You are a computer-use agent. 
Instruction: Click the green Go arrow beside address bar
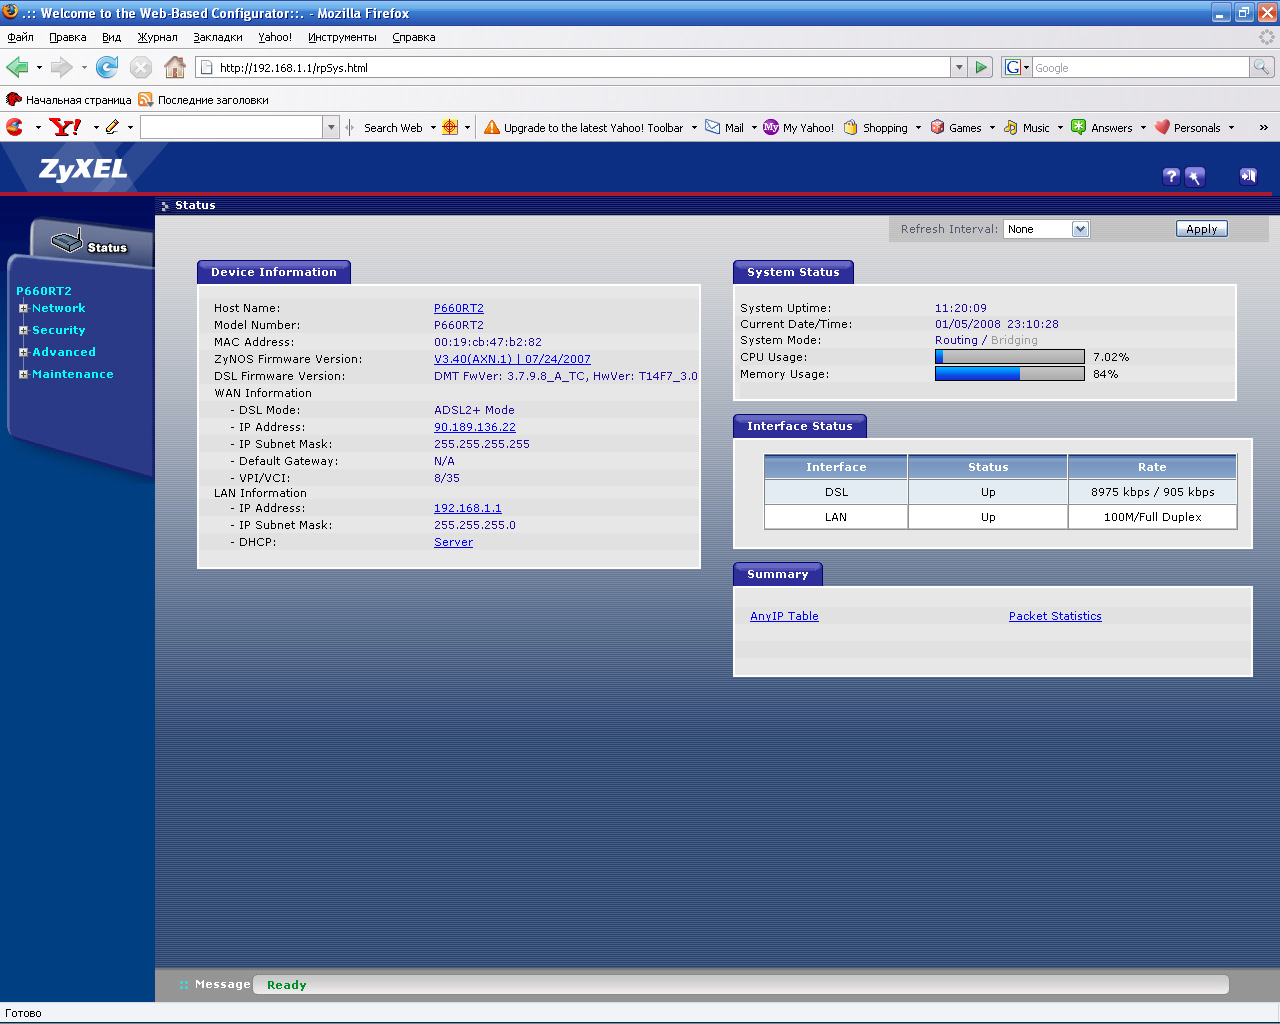coord(981,67)
